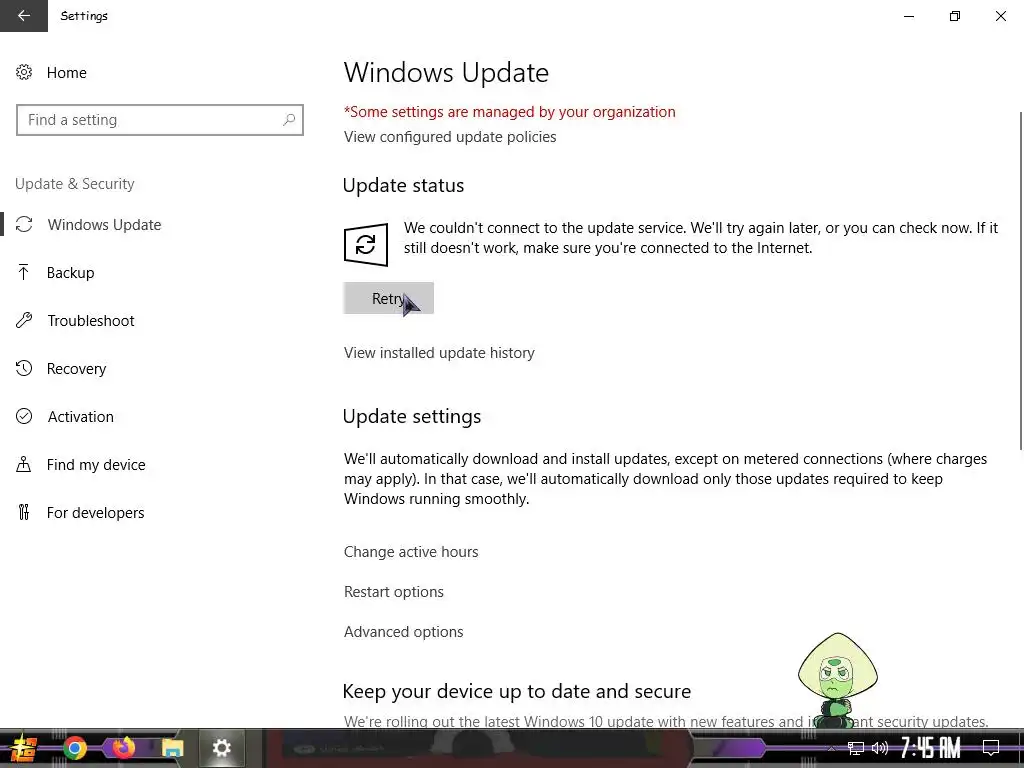The height and width of the screenshot is (768, 1024).
Task: Click Keep your device up to date heading
Action: [x=517, y=691]
